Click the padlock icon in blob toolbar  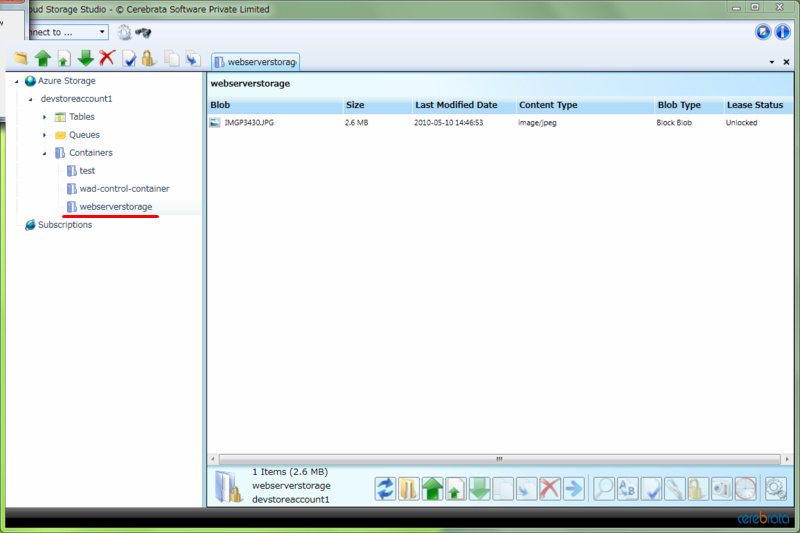coord(698,489)
